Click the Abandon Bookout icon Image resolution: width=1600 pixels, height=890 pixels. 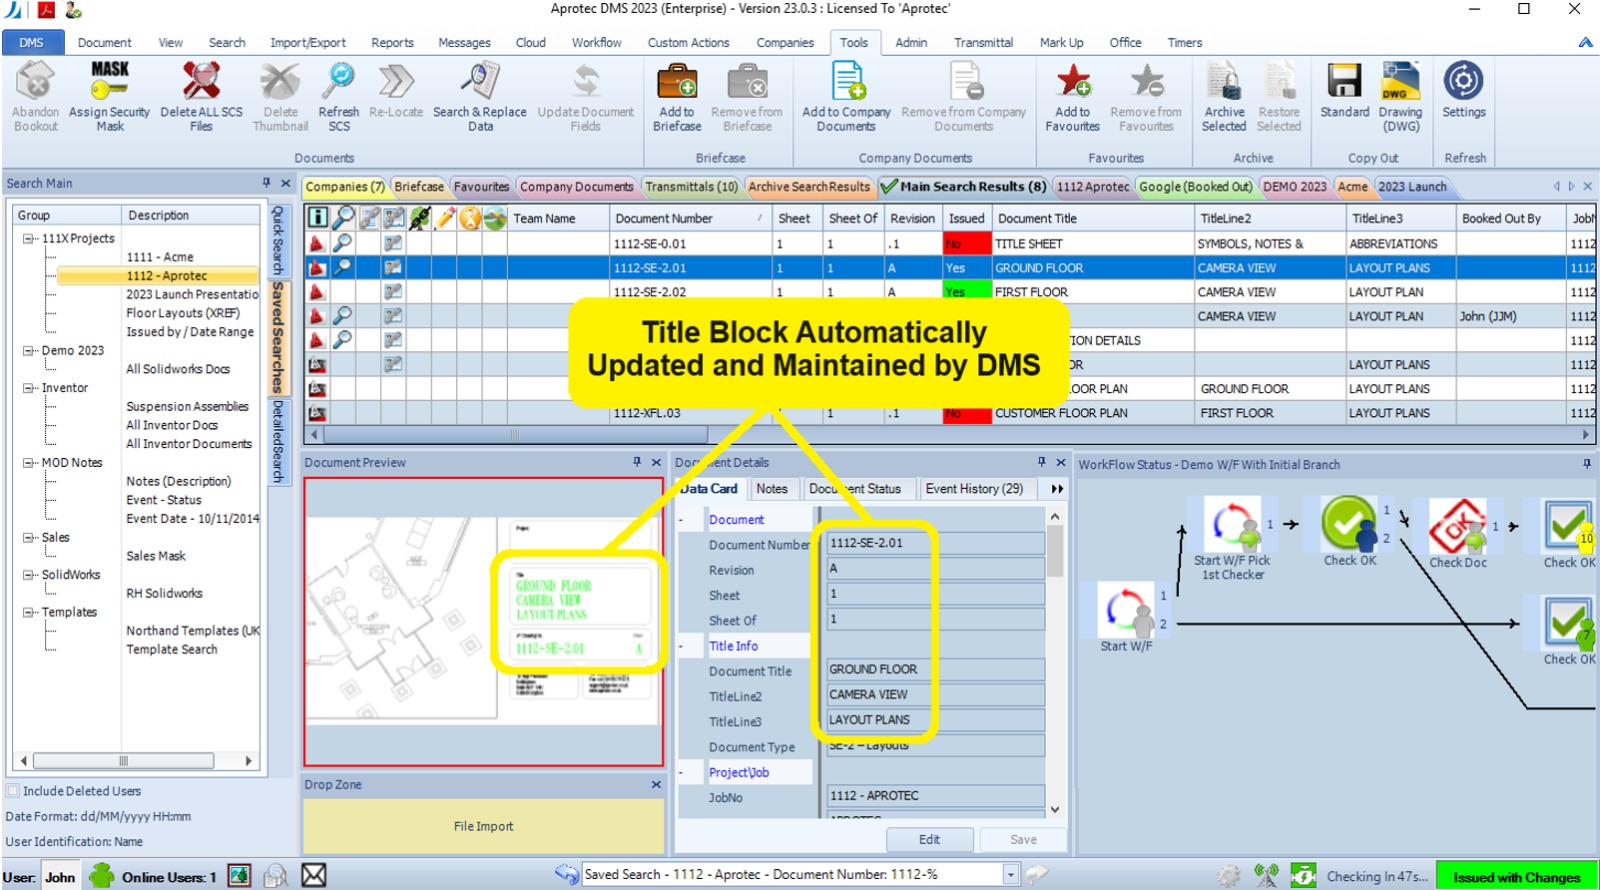pyautogui.click(x=35, y=81)
